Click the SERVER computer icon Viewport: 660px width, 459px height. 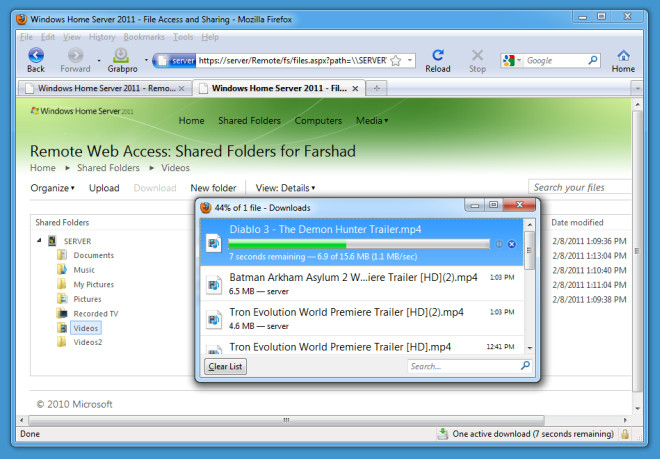click(52, 241)
